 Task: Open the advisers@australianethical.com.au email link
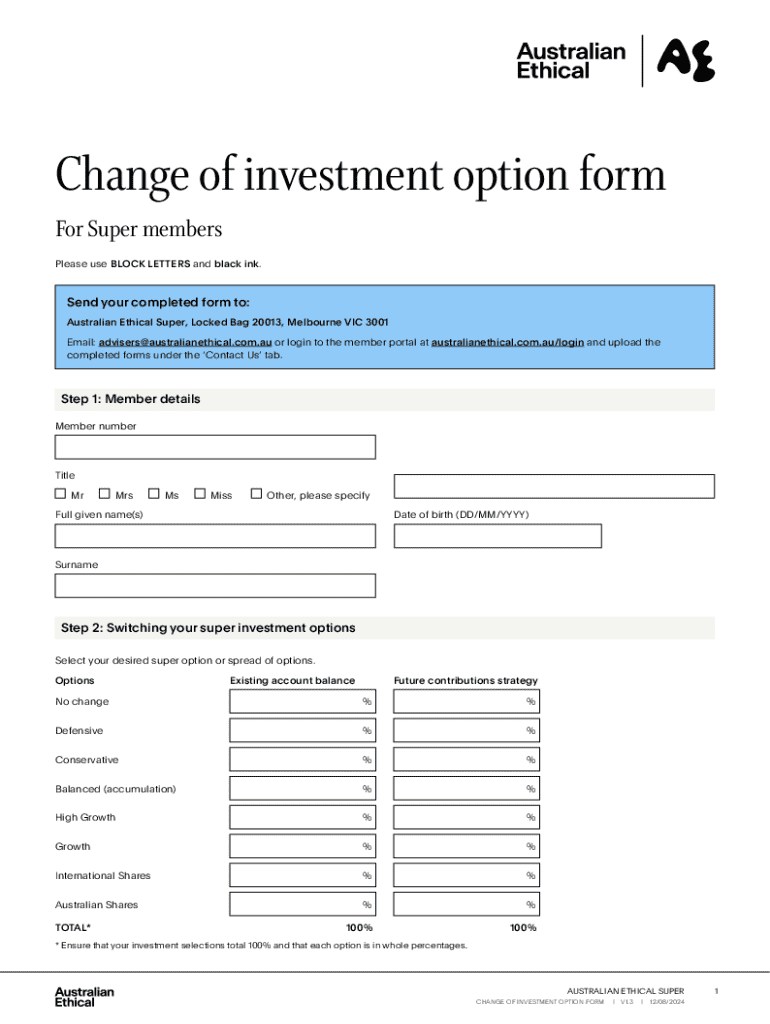tap(185, 342)
